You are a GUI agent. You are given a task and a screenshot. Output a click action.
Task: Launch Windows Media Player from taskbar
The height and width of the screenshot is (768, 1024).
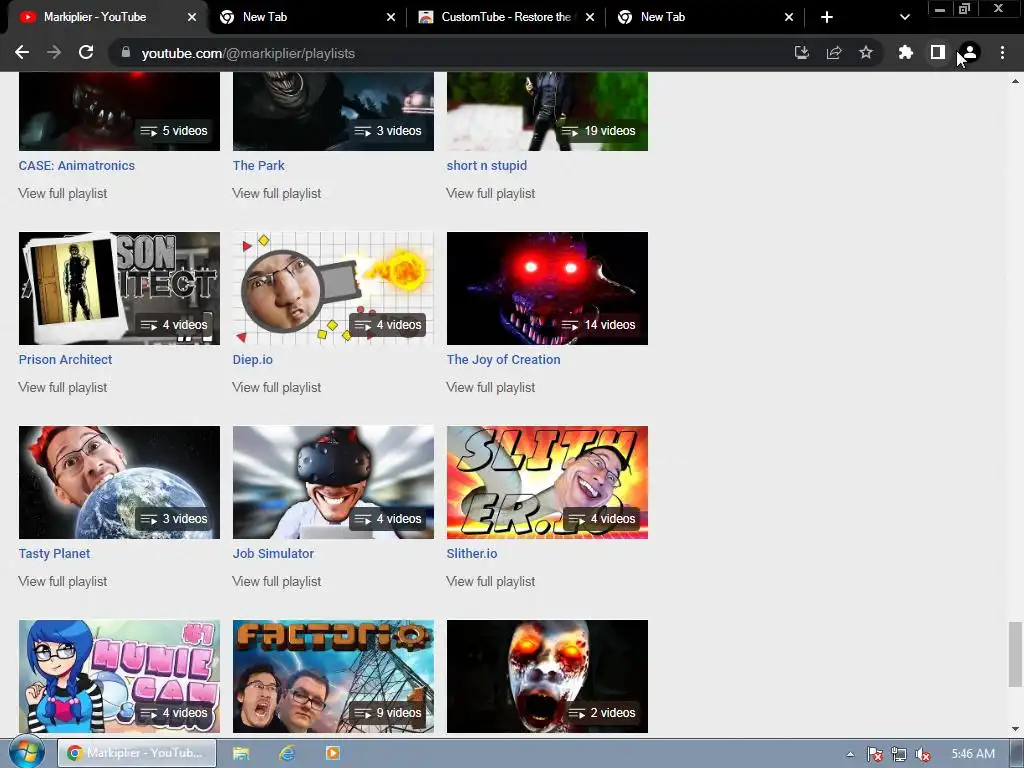(332, 754)
